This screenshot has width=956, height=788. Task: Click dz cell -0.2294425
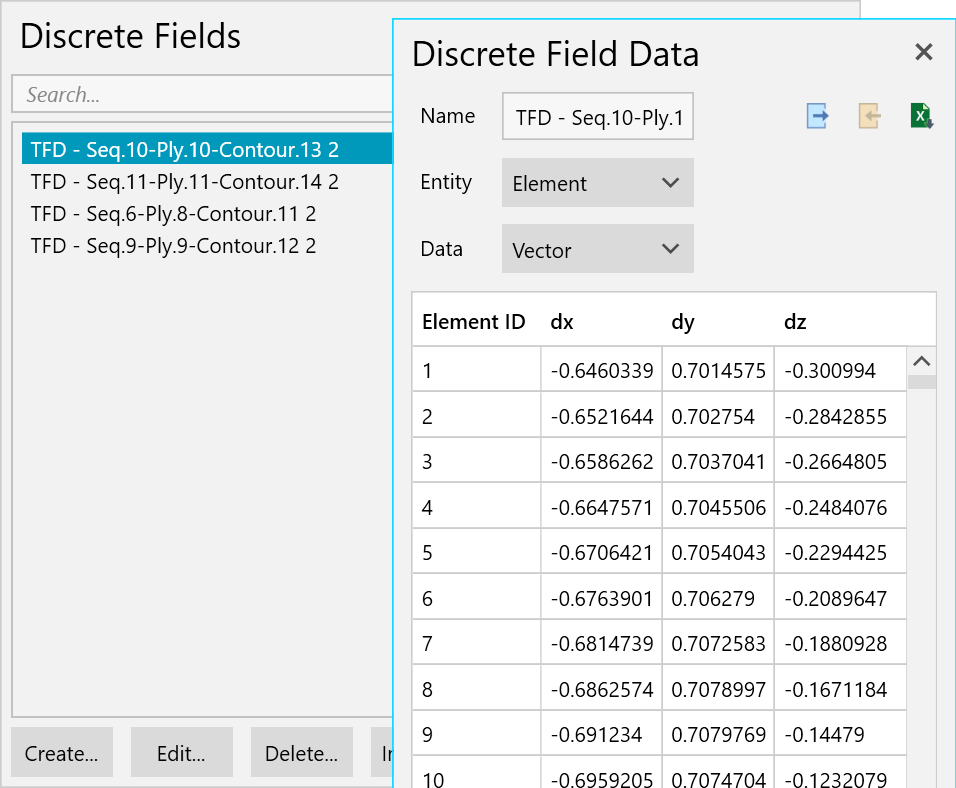coord(840,552)
